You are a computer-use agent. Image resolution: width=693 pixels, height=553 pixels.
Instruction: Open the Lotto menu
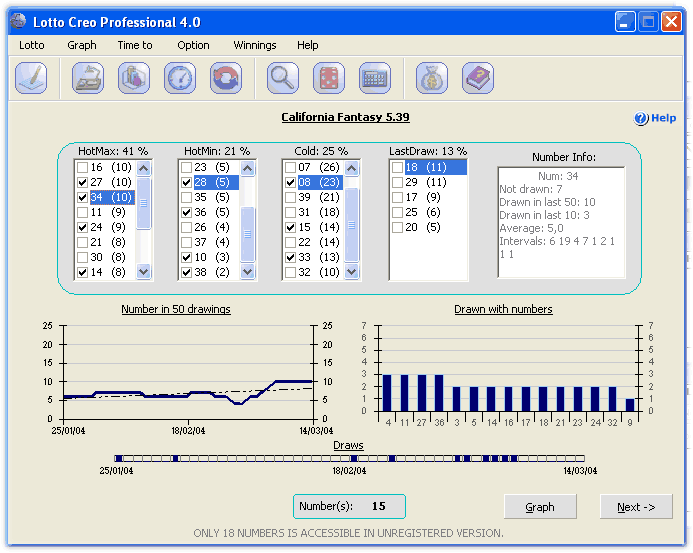pyautogui.click(x=31, y=45)
